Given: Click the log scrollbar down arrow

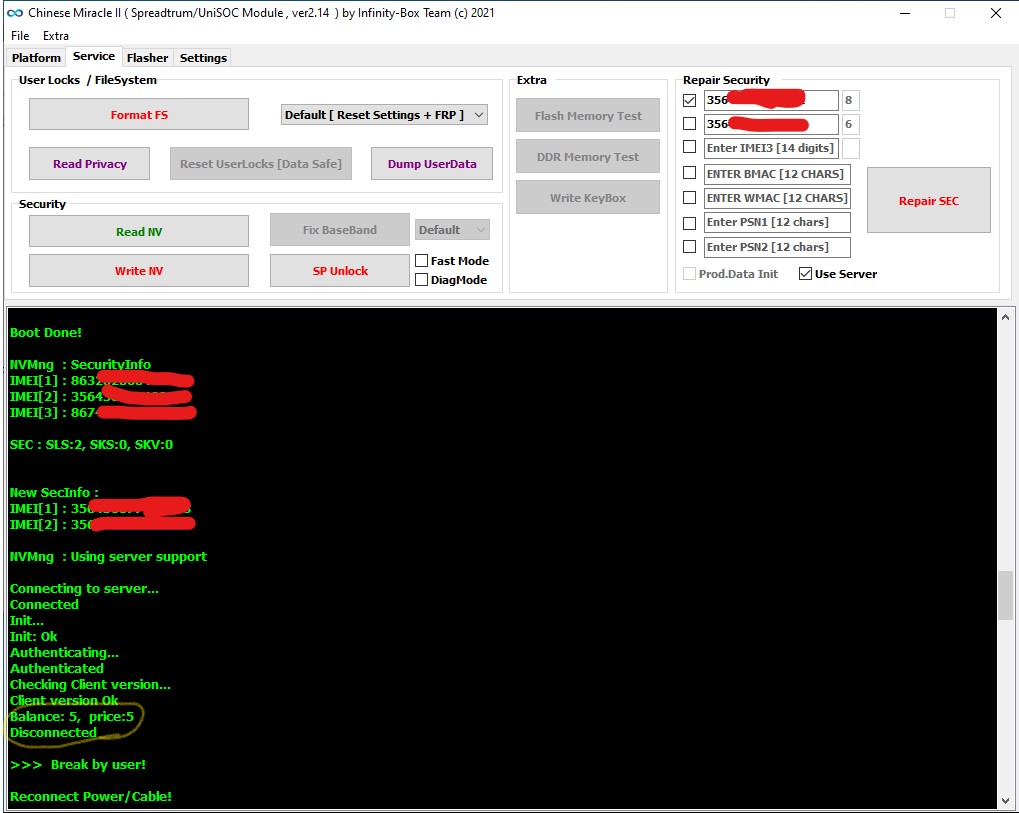Looking at the screenshot, I should [x=1005, y=801].
